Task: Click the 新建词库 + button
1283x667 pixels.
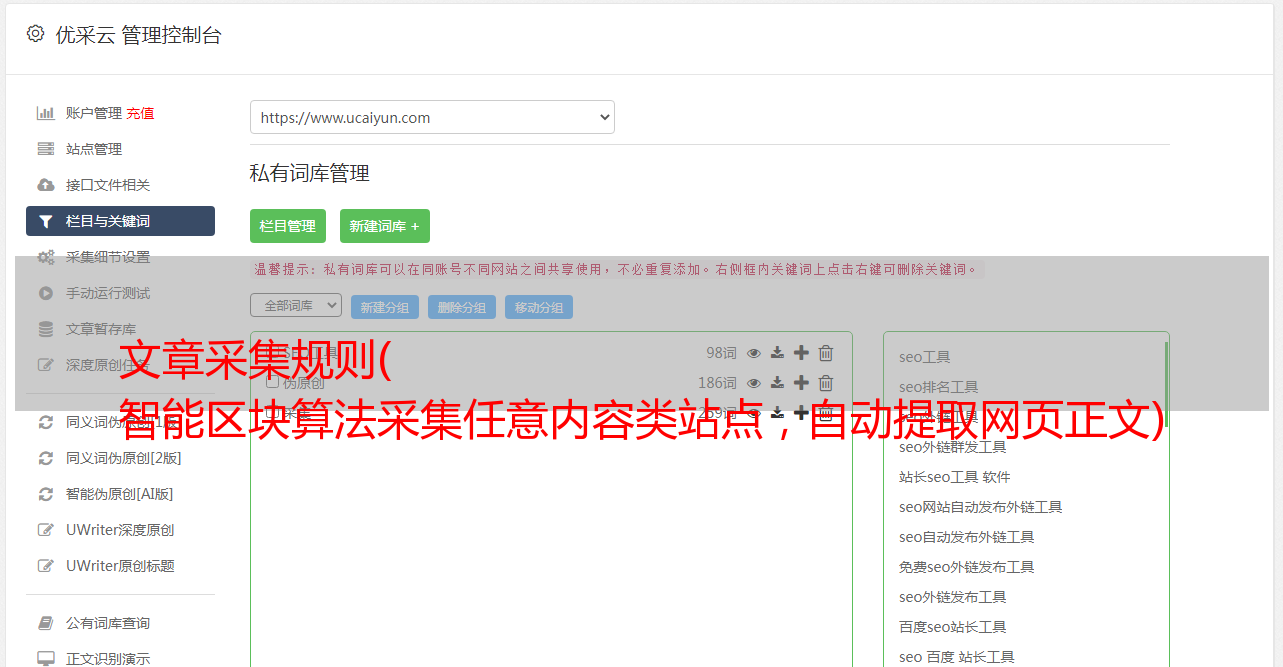Action: [x=385, y=226]
